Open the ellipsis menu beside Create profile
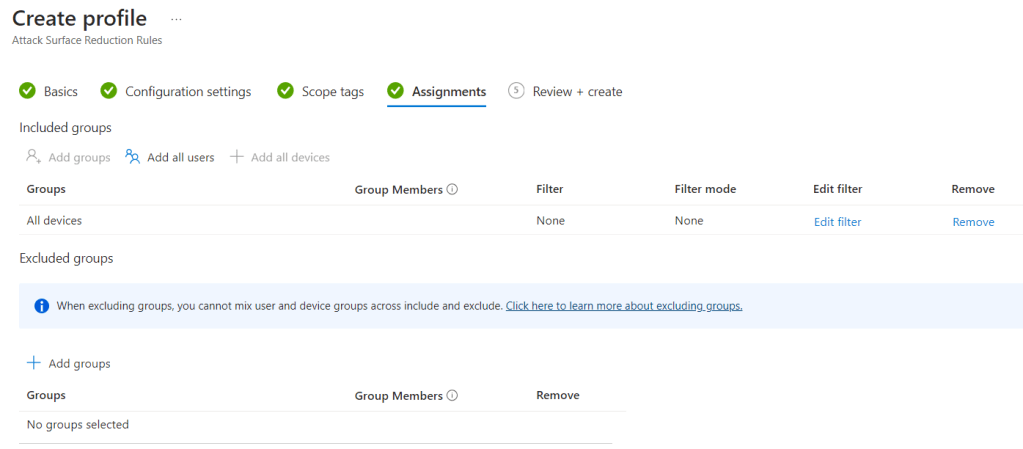Image resolution: width=1023 pixels, height=449 pixels. coord(177,19)
